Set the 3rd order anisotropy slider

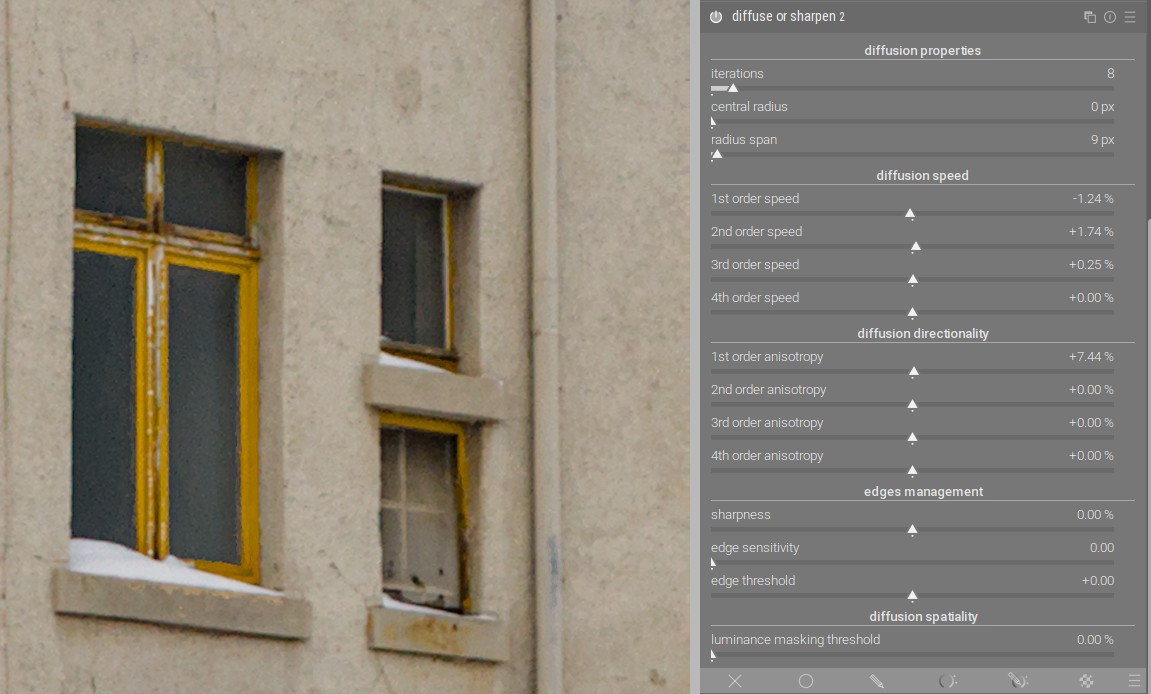click(912, 438)
